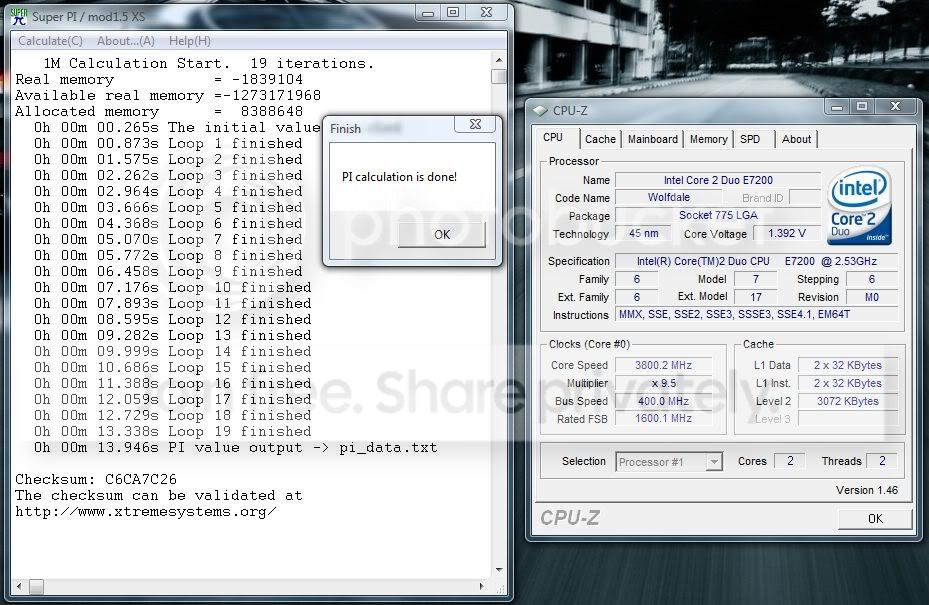Click the Rated FSB value 1600.1 MHz
929x605 pixels.
(x=664, y=418)
